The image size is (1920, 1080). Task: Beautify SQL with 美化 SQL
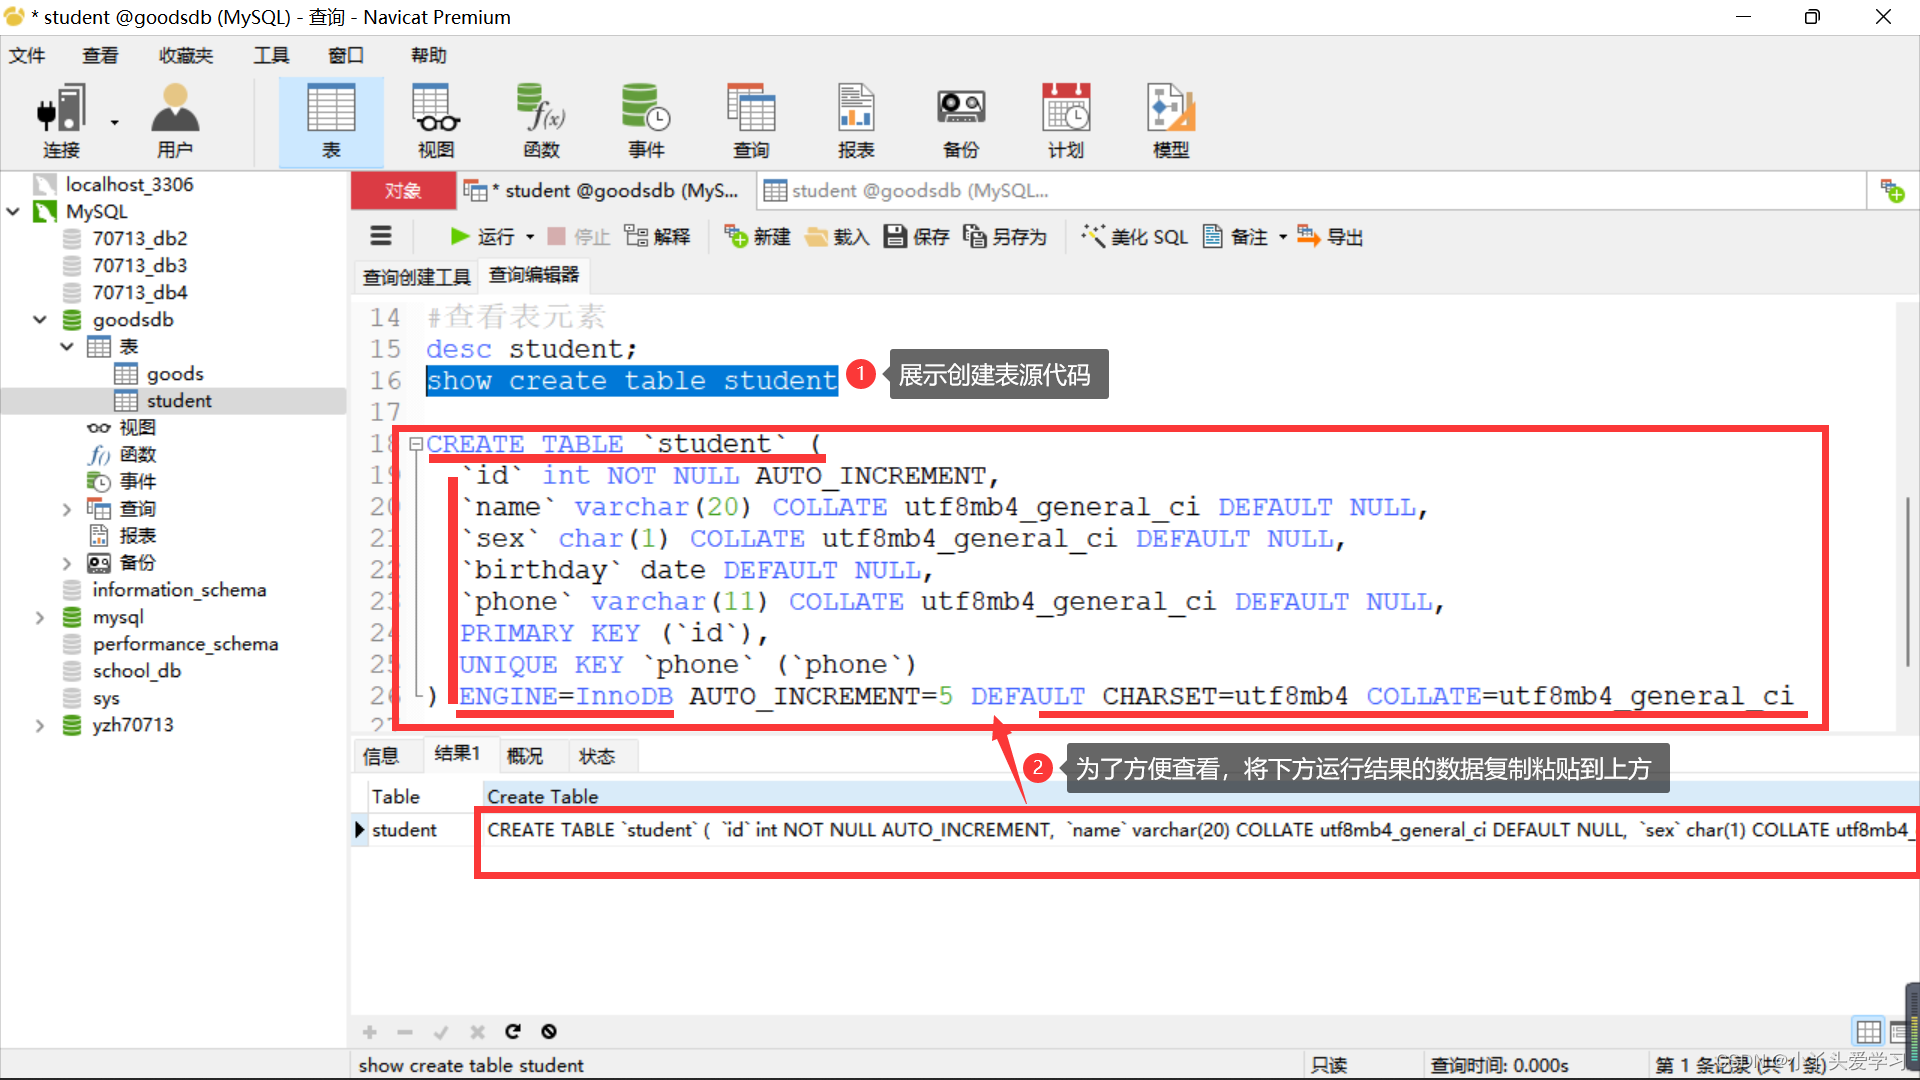click(x=1135, y=237)
